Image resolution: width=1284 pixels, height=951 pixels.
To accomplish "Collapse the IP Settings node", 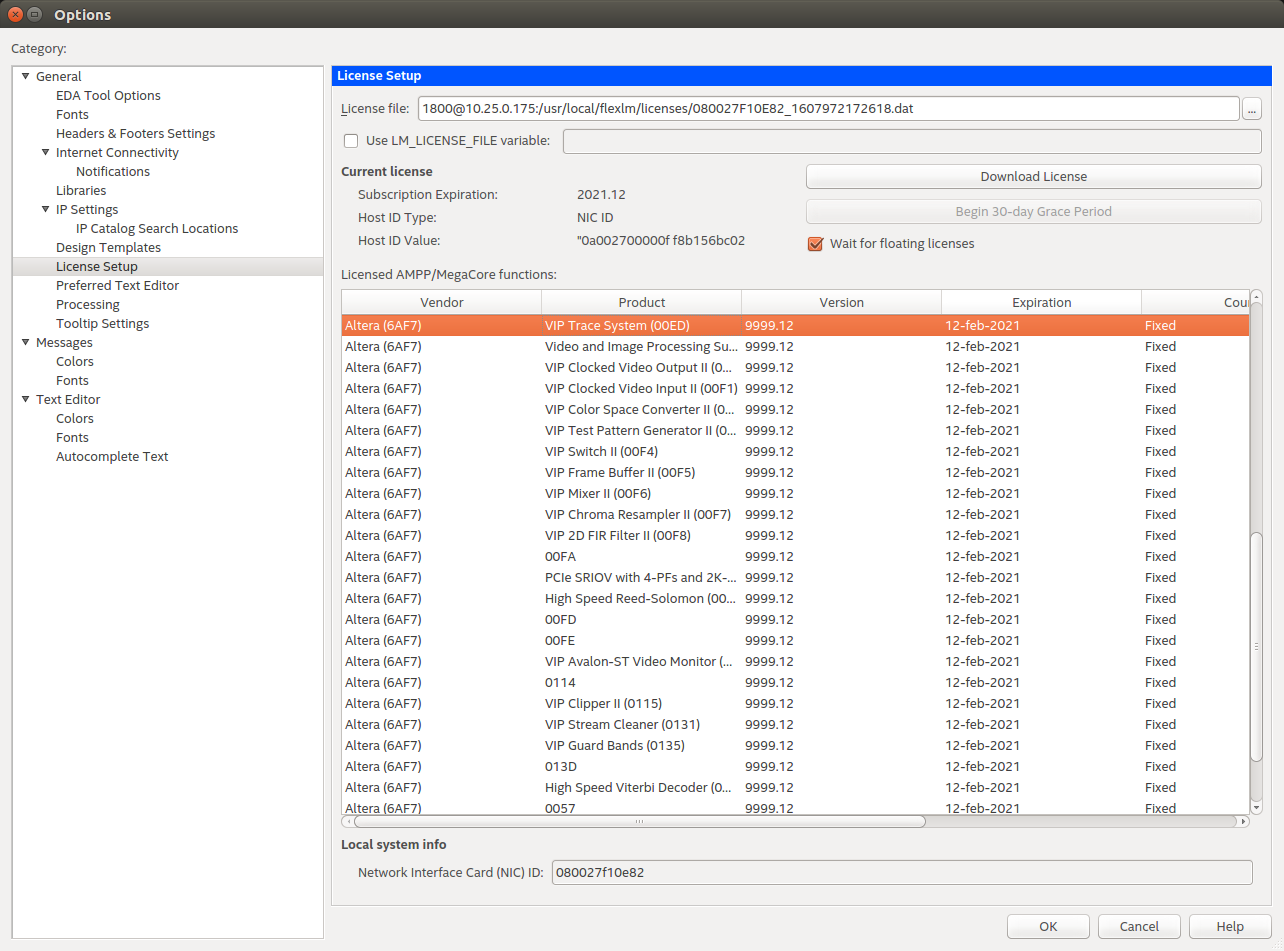I will (x=46, y=210).
